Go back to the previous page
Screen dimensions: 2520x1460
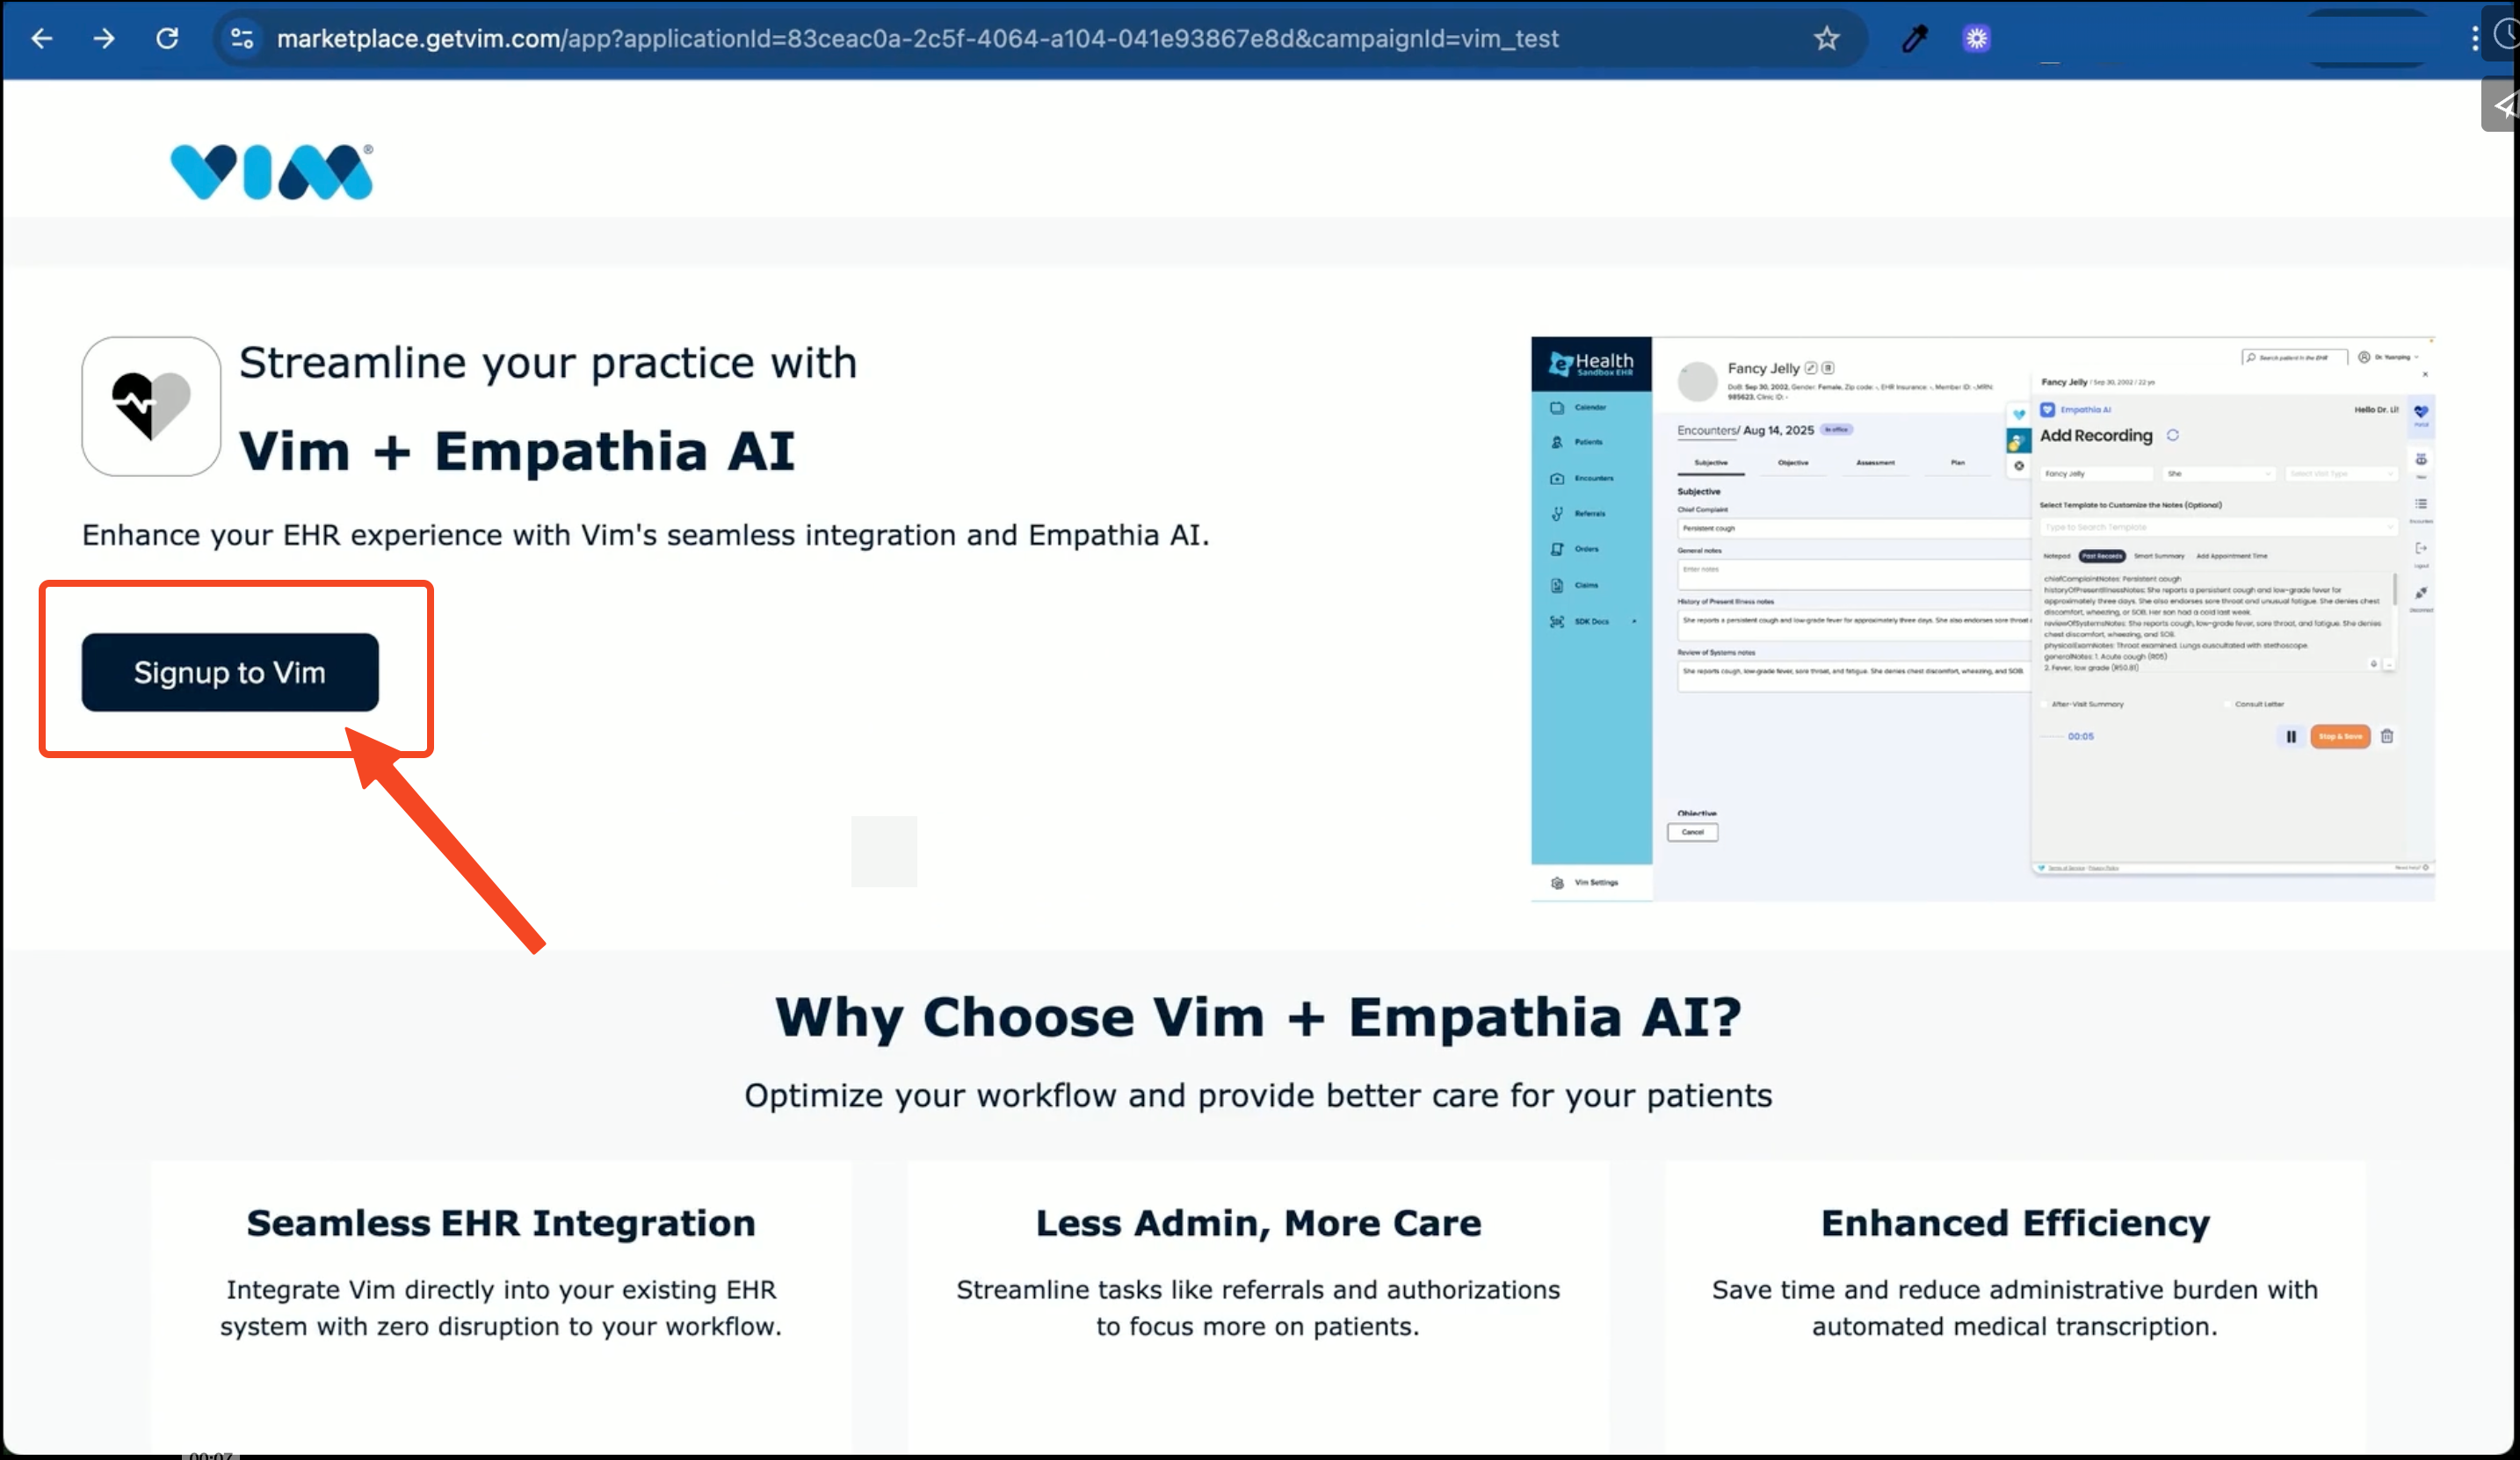pos(42,38)
